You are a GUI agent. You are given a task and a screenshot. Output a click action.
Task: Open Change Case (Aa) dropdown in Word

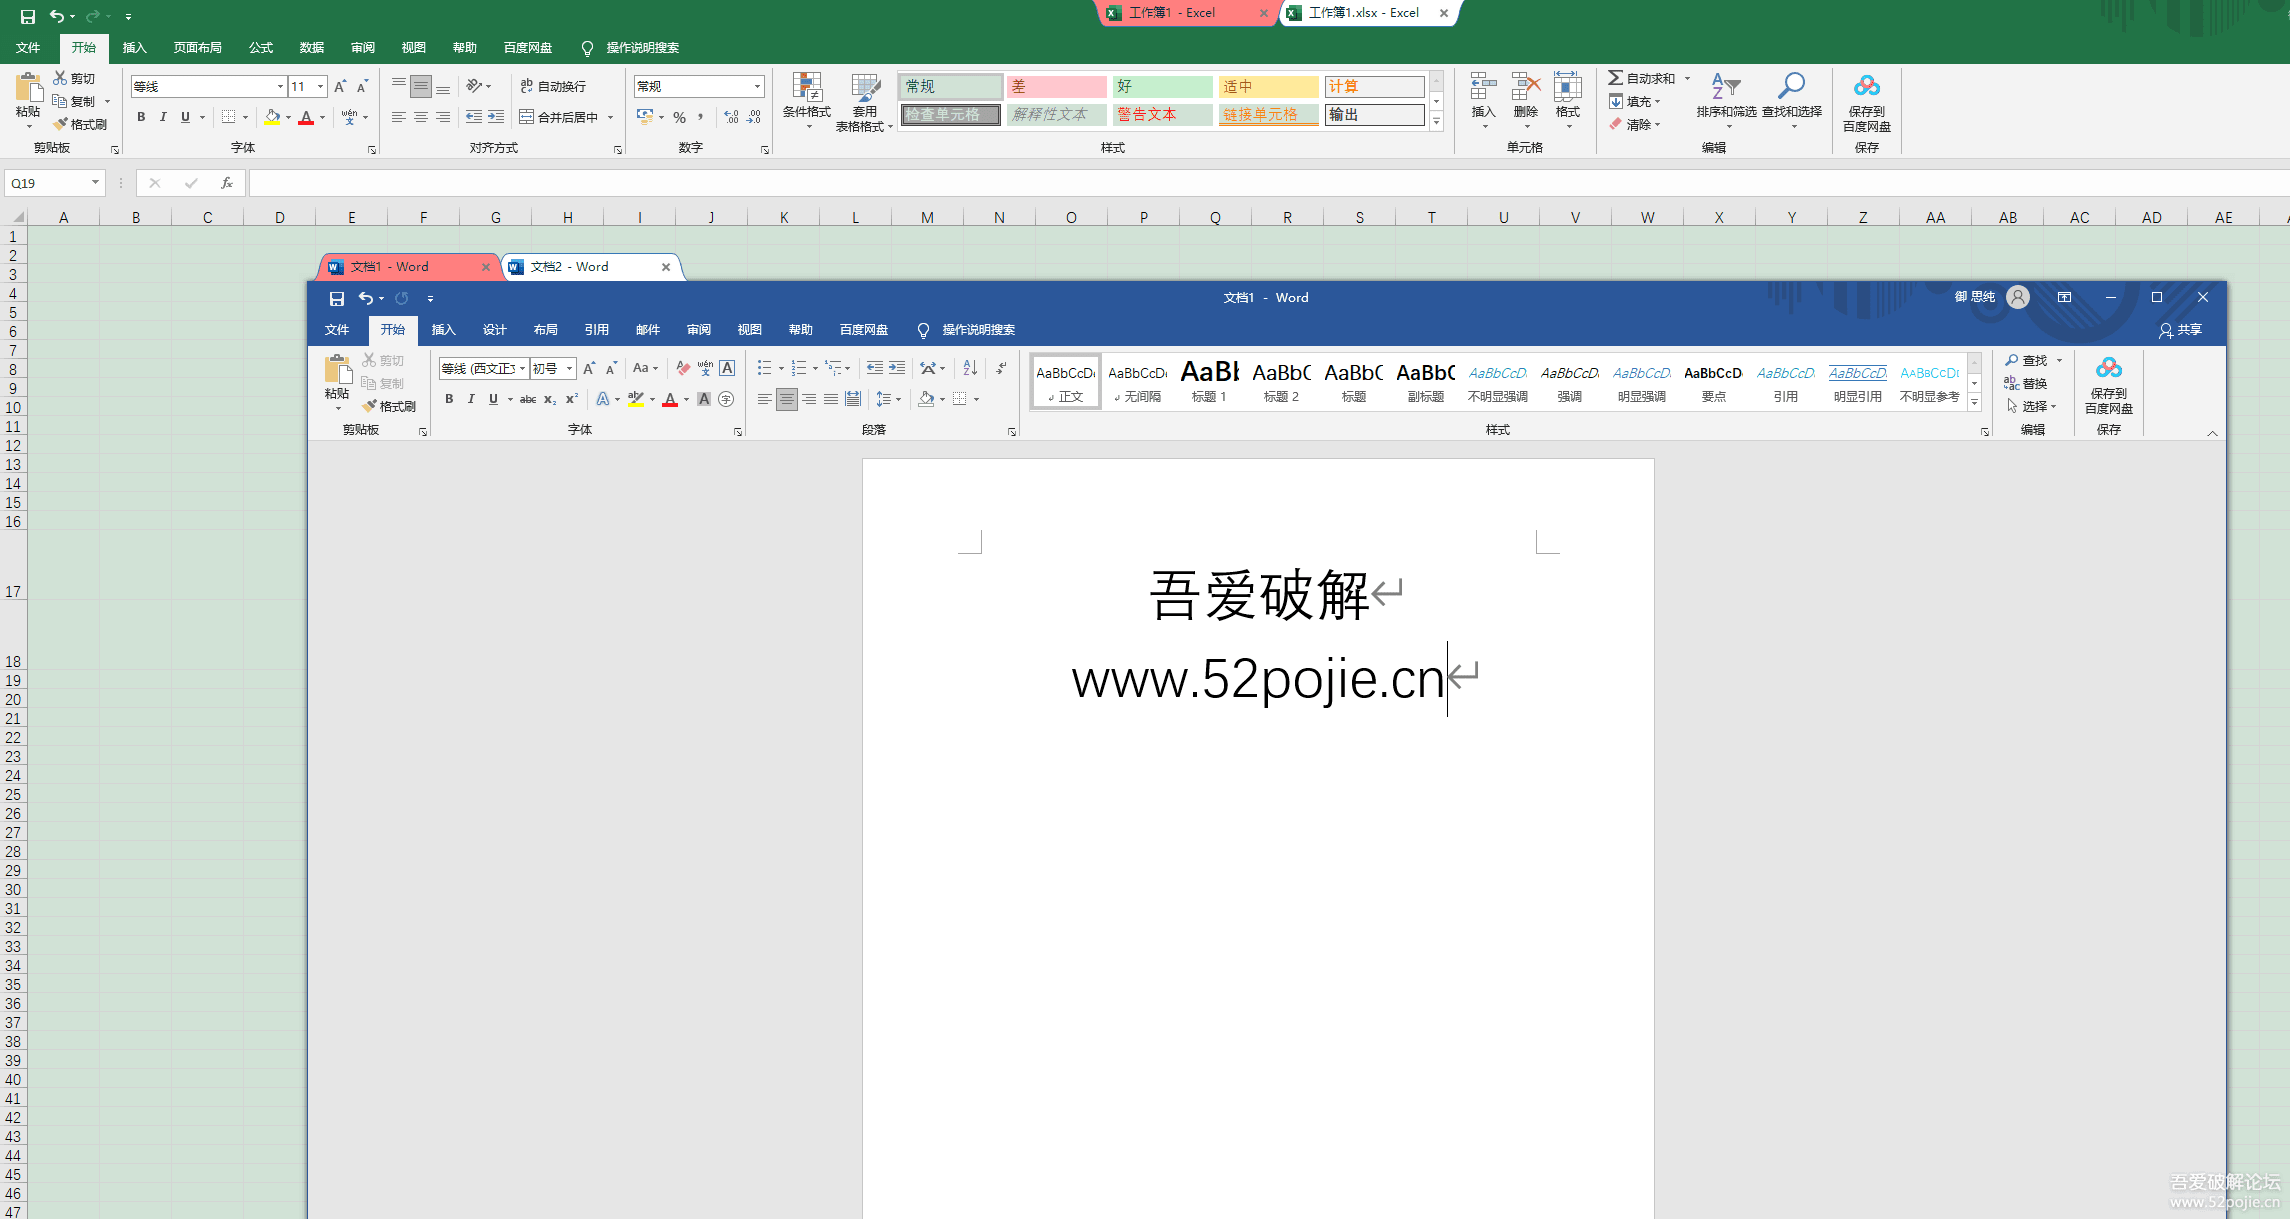[x=646, y=368]
